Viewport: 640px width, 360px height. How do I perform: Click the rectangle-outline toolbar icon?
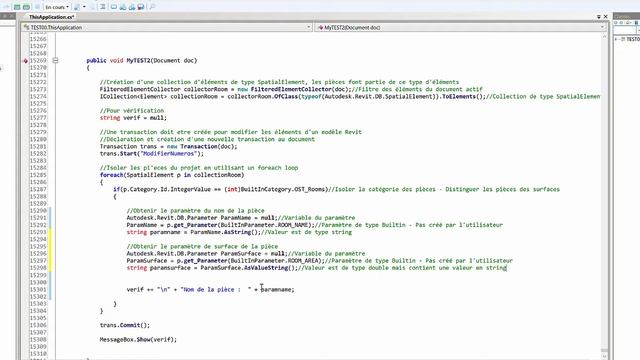[x=114, y=7]
